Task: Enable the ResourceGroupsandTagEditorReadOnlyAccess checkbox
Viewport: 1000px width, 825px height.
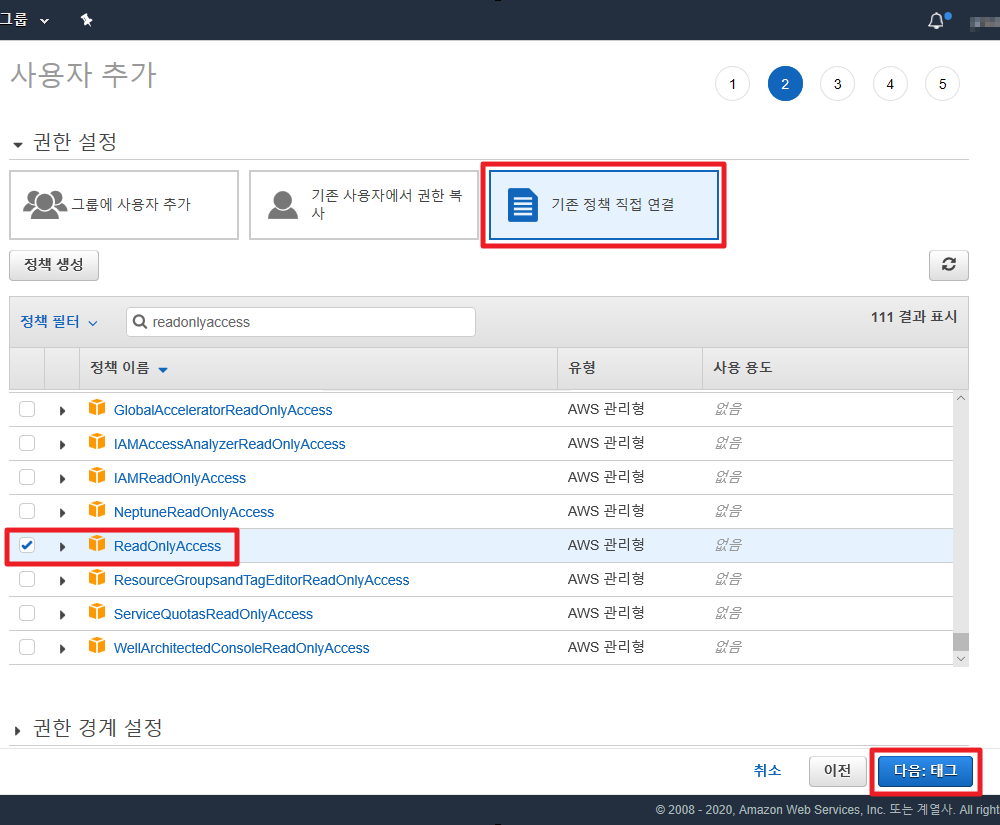Action: pos(27,579)
